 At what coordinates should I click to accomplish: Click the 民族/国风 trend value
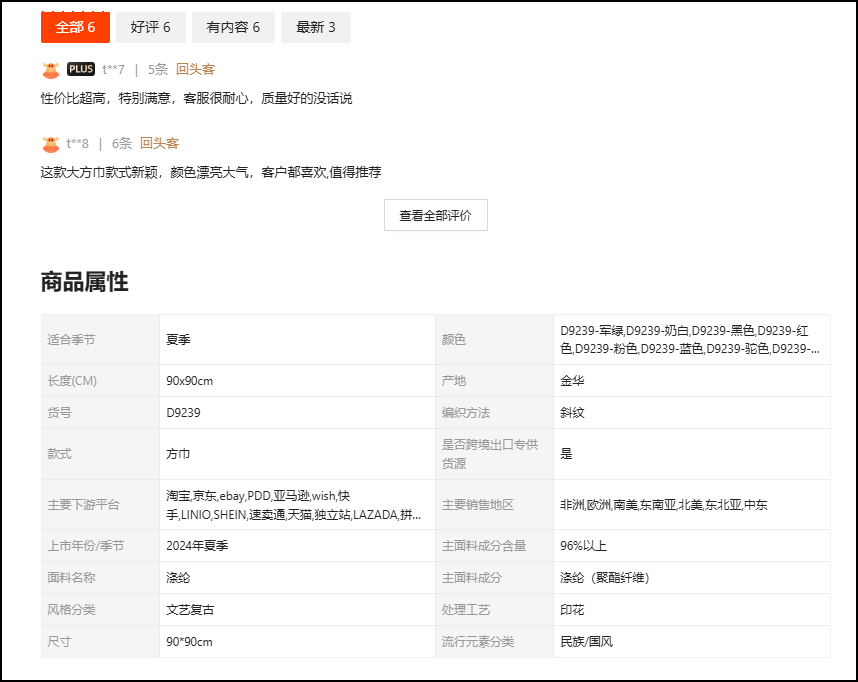(x=587, y=641)
